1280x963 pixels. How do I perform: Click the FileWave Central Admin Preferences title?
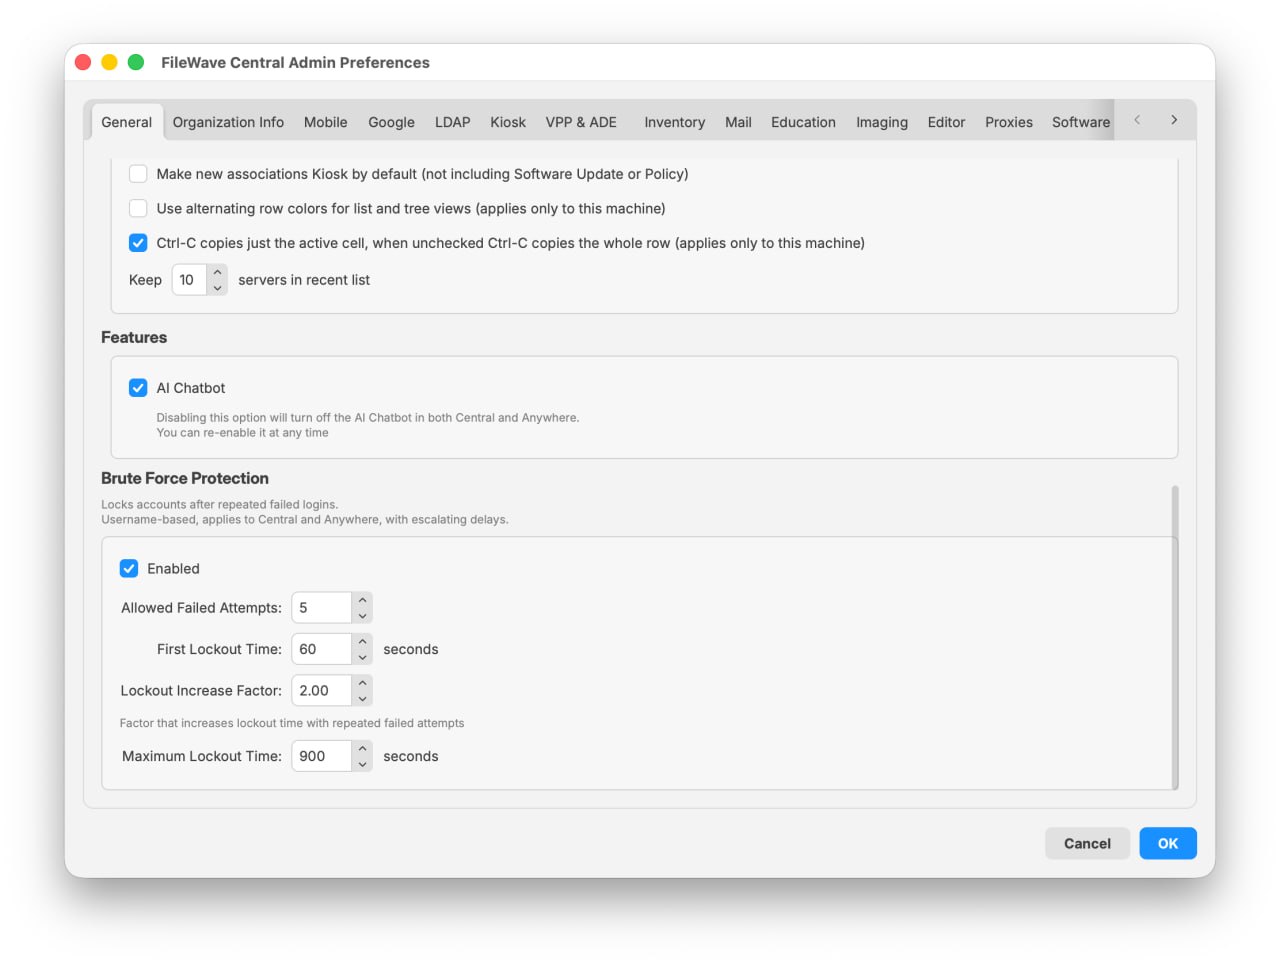pyautogui.click(x=295, y=62)
